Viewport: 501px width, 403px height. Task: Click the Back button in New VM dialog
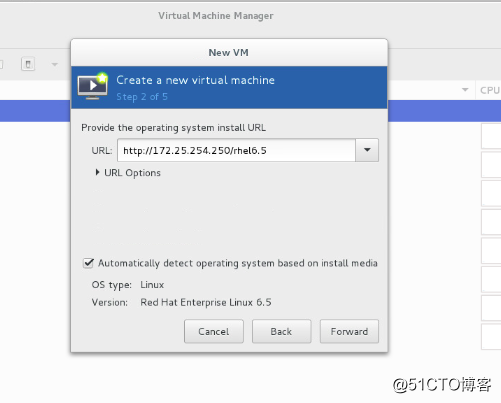(x=281, y=331)
